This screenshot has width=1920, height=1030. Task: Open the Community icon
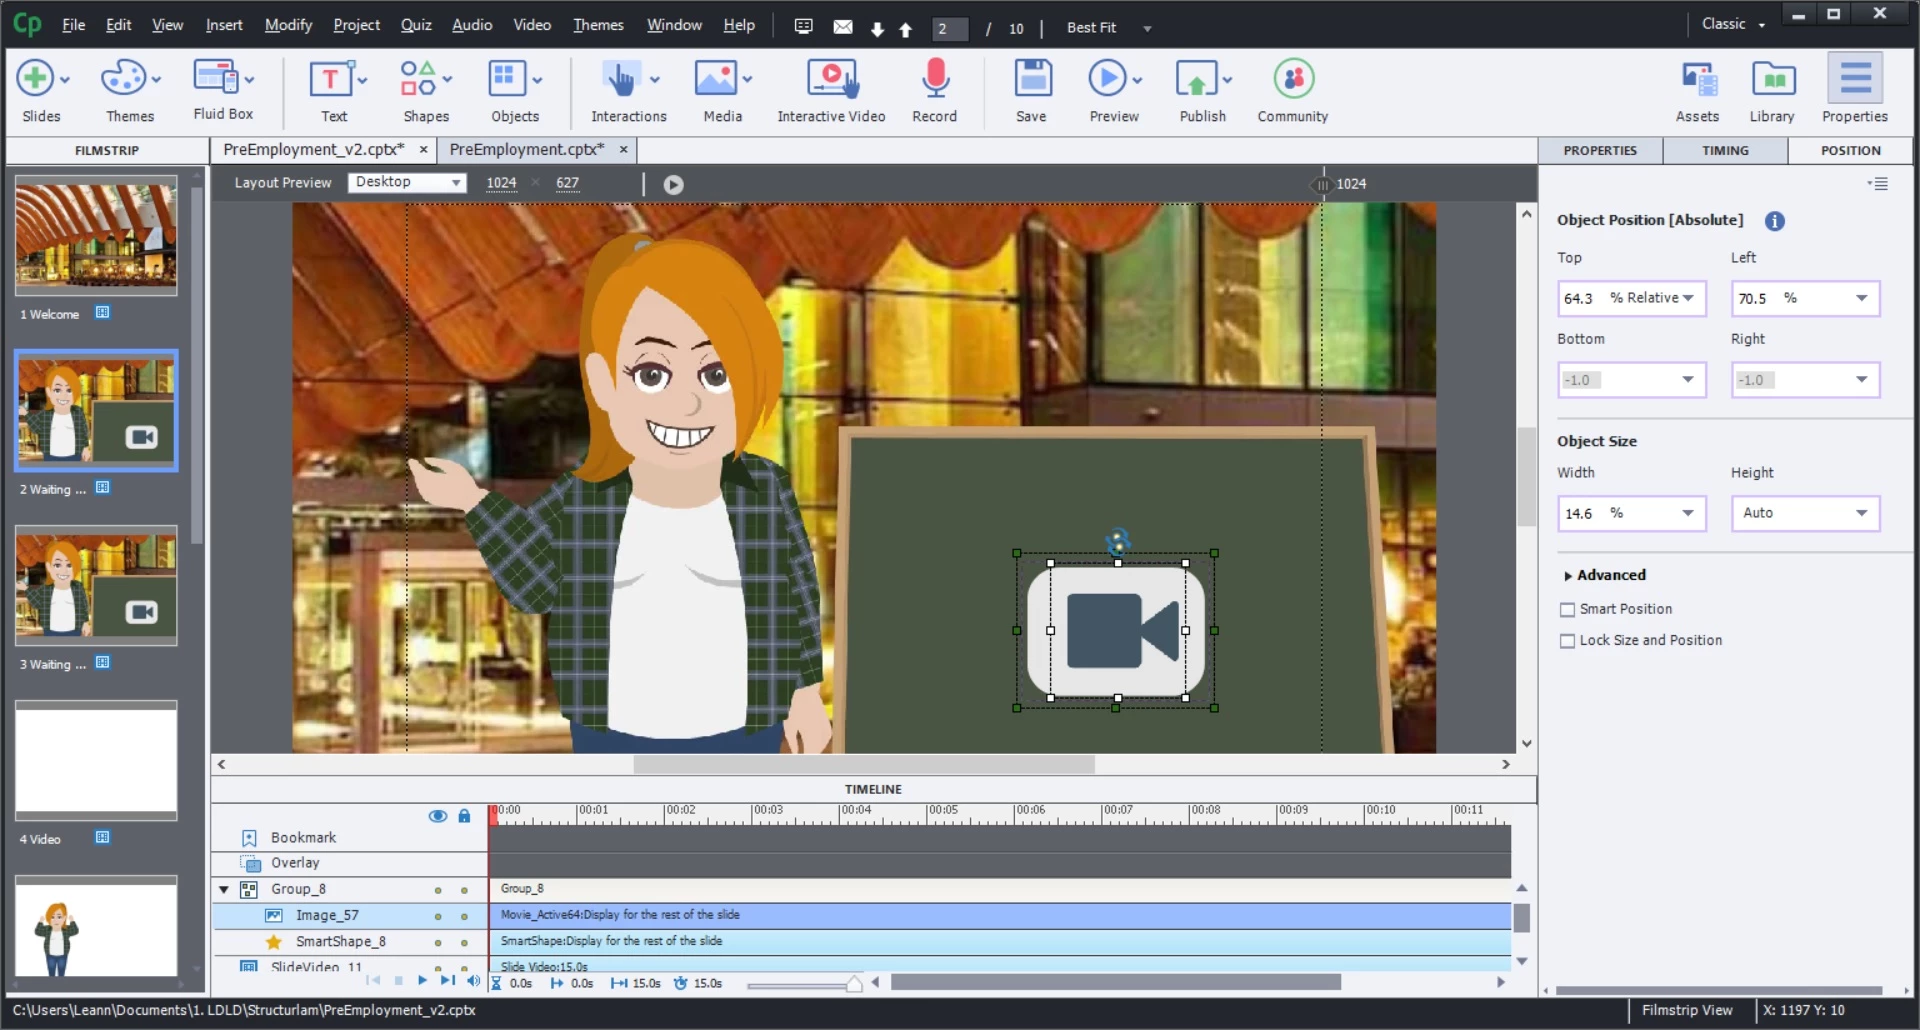[x=1293, y=80]
